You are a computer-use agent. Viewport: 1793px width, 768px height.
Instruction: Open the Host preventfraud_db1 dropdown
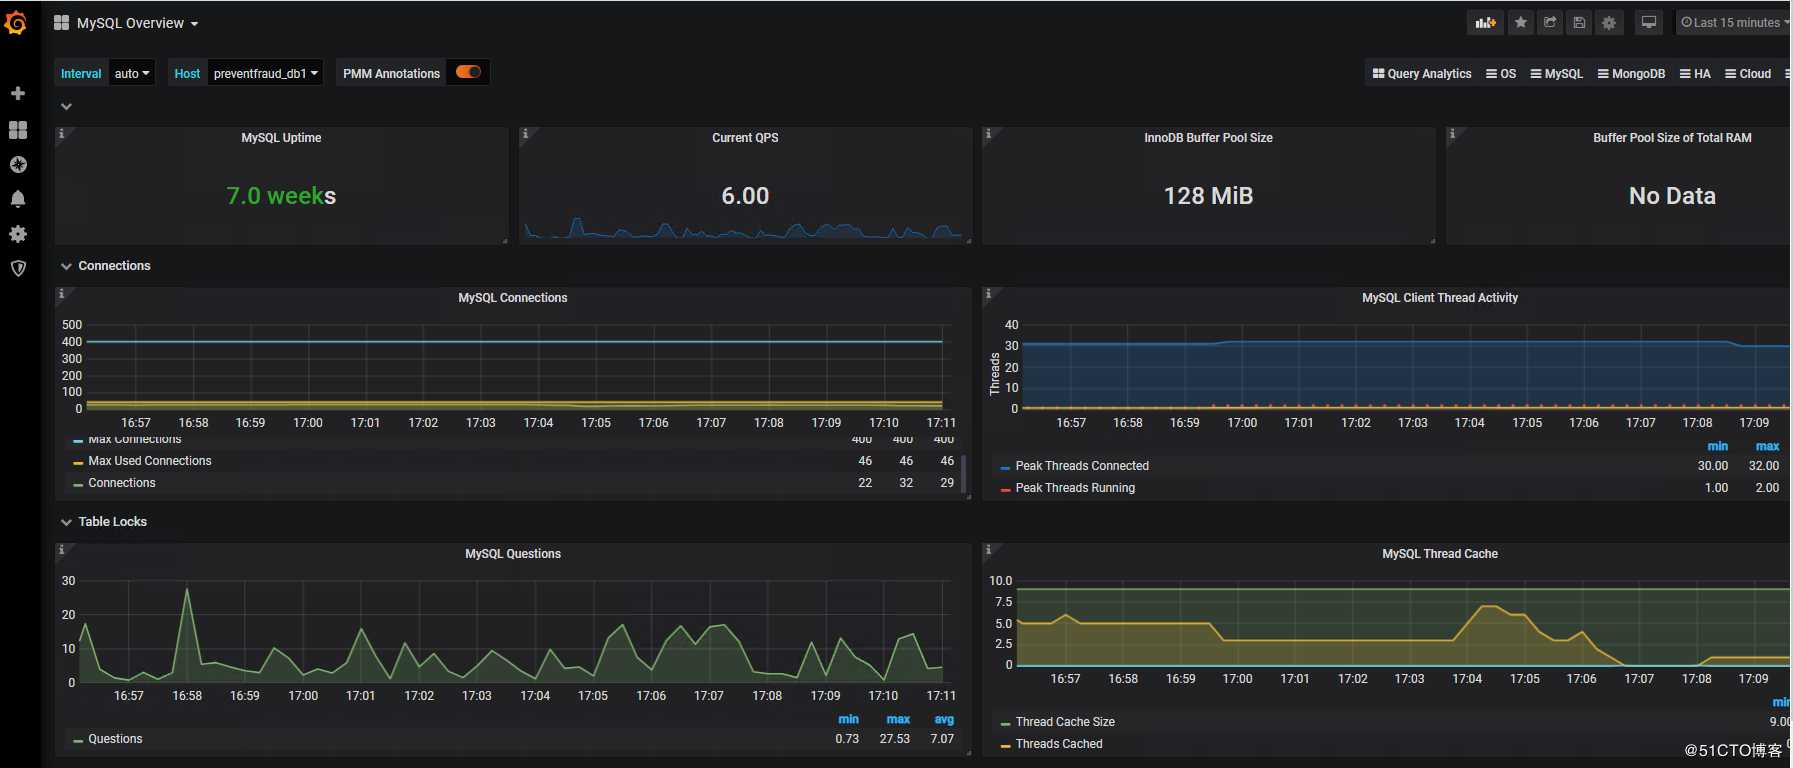(x=265, y=73)
